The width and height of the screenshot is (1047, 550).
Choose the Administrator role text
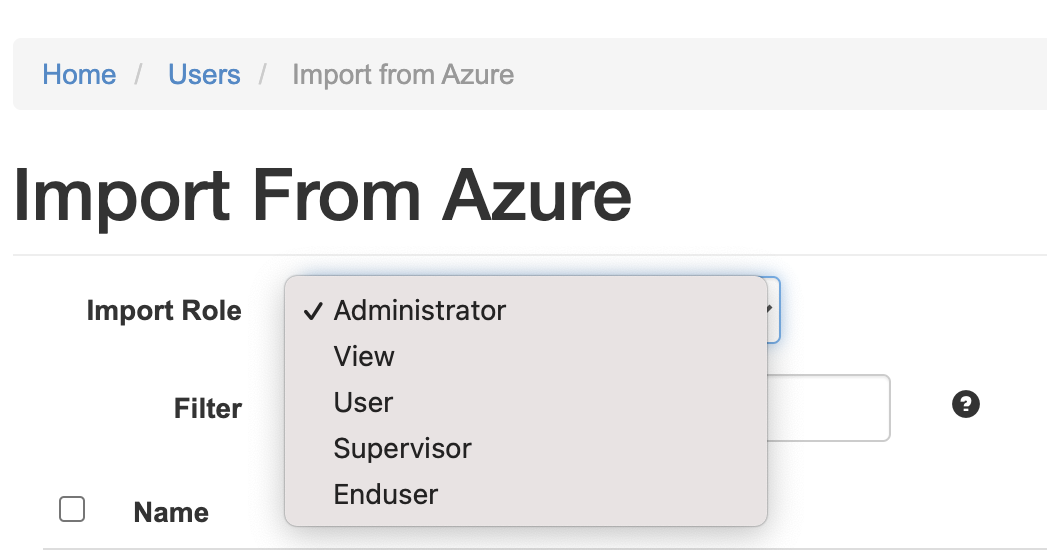point(420,311)
